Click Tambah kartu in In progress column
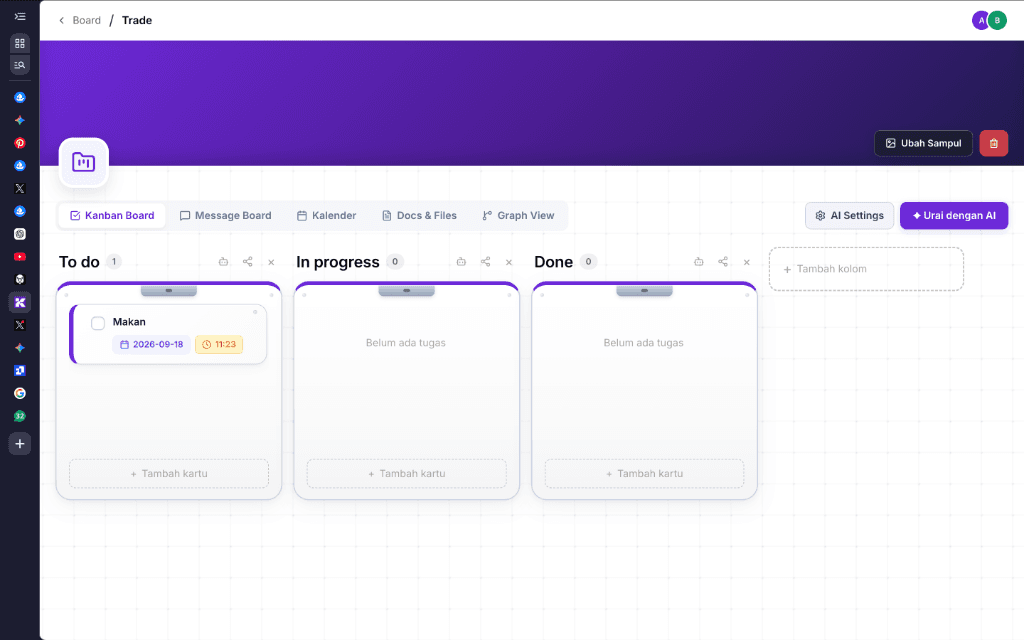 407,473
